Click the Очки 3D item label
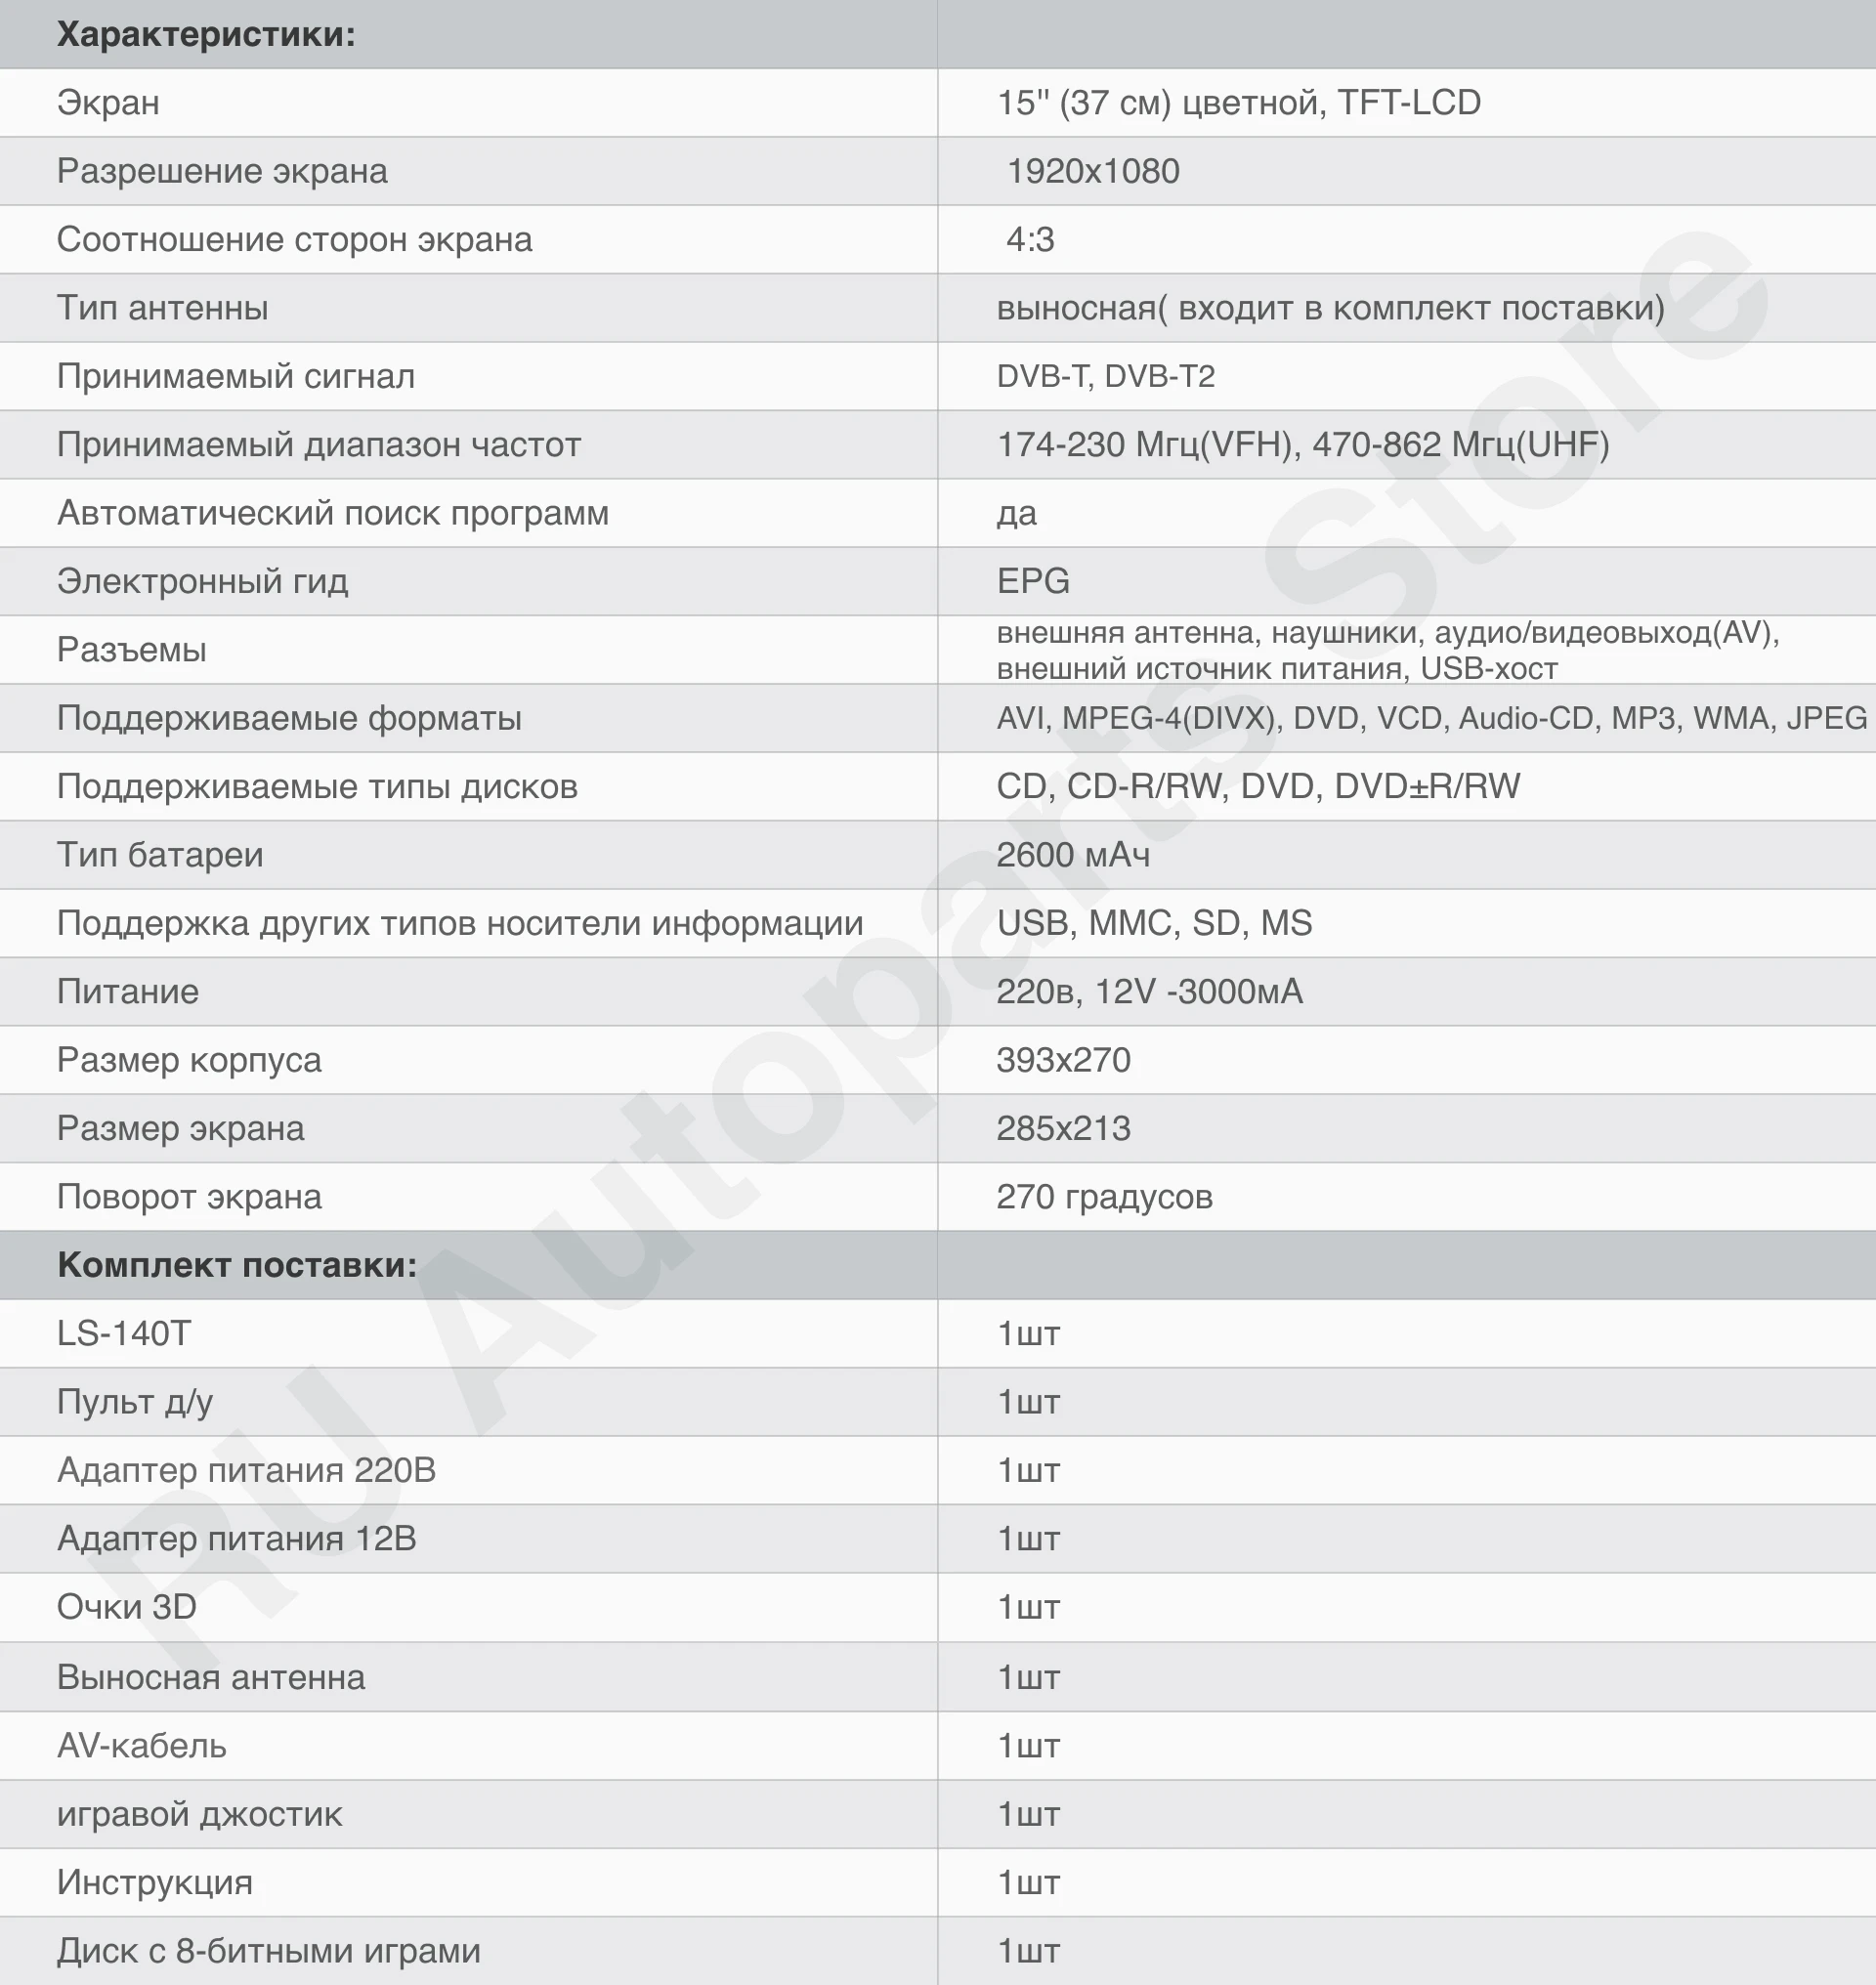This screenshot has width=1876, height=1985. 127,1607
